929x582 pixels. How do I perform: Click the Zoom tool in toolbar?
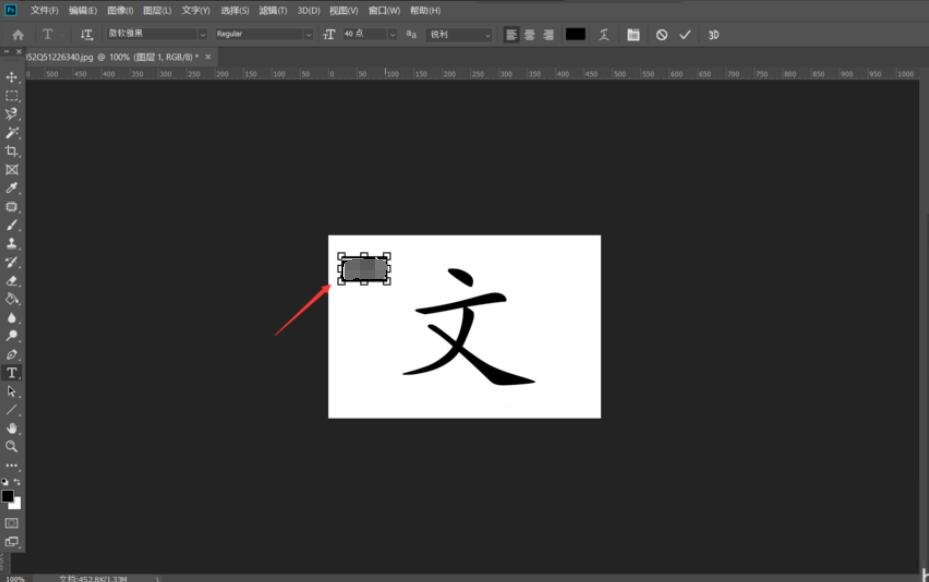[12, 446]
